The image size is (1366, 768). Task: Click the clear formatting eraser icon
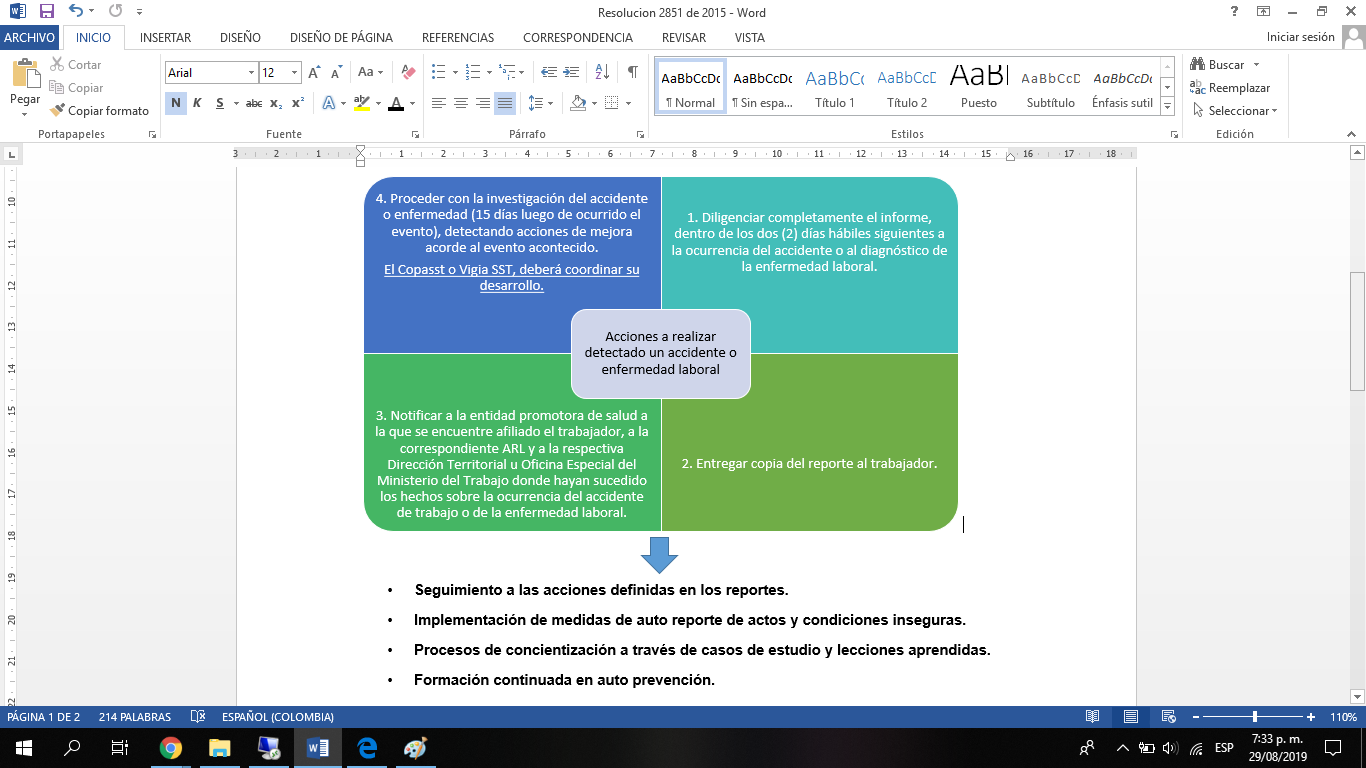pyautogui.click(x=408, y=72)
